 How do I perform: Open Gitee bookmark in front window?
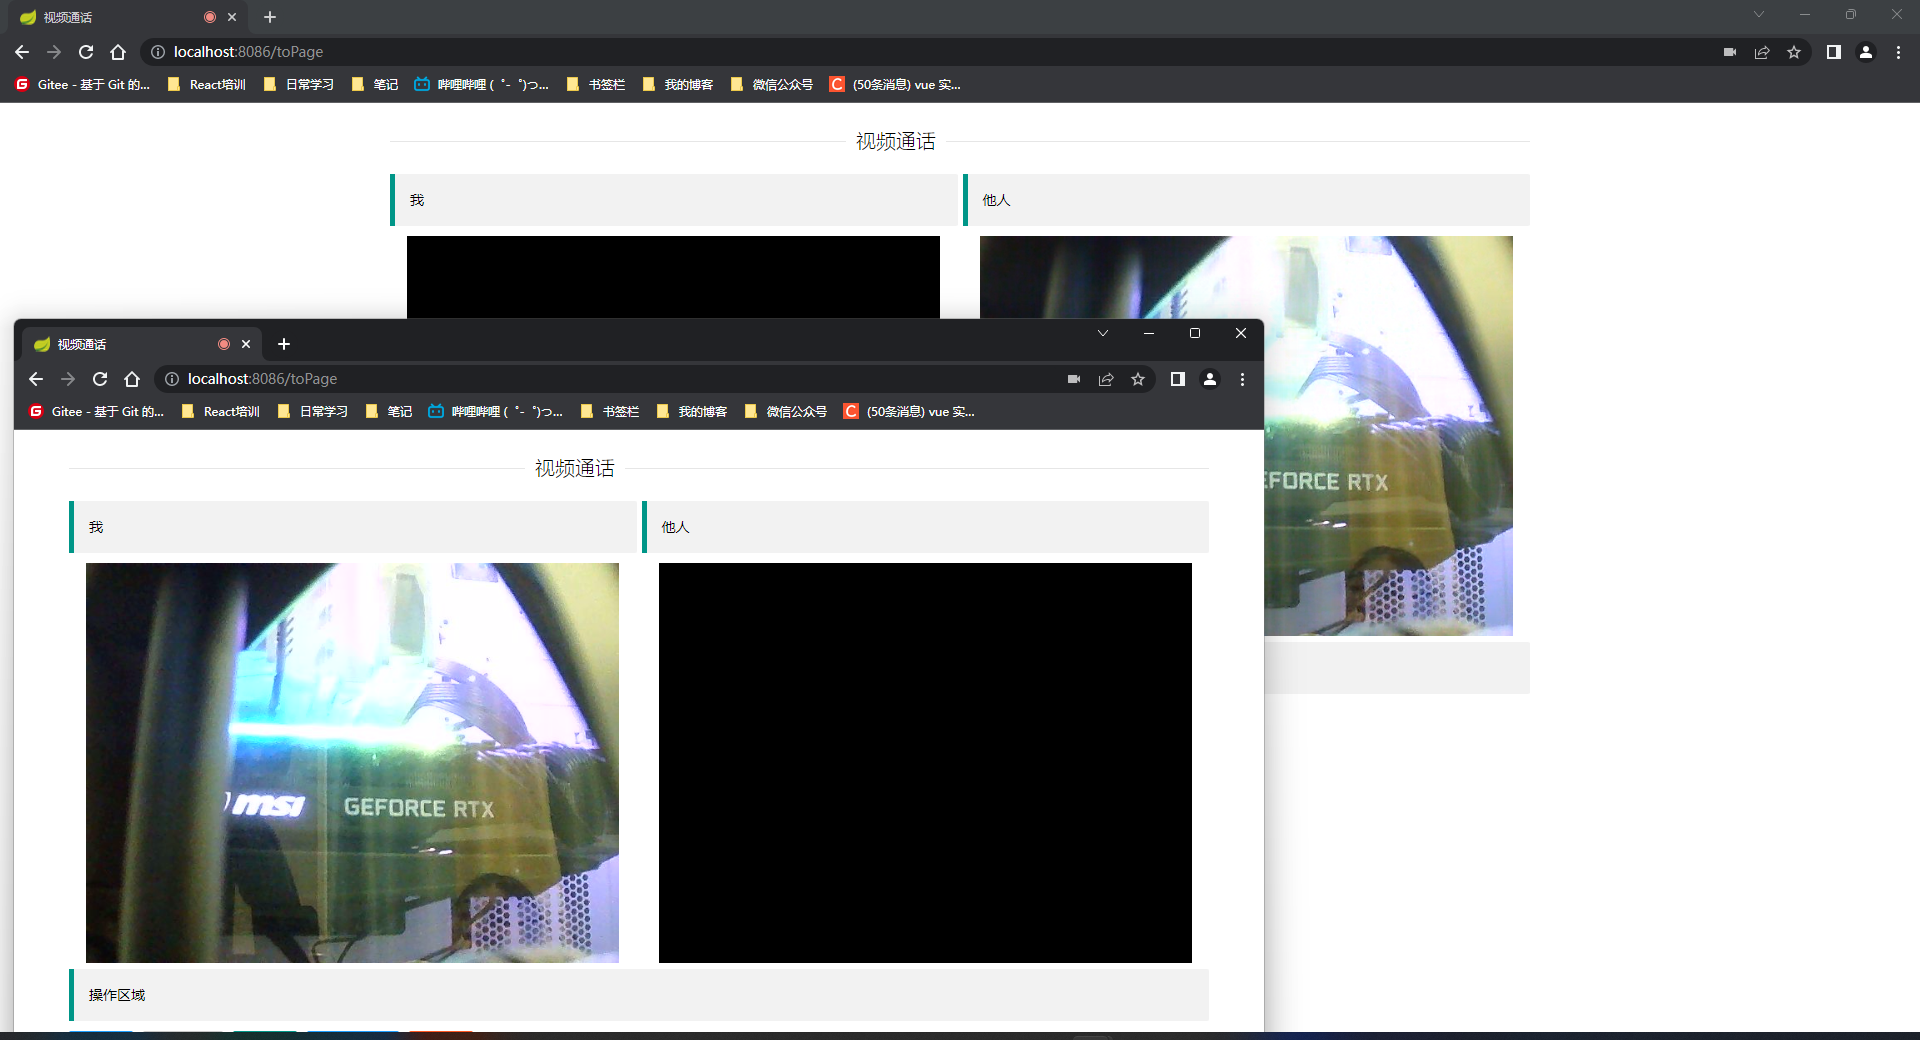coord(96,411)
